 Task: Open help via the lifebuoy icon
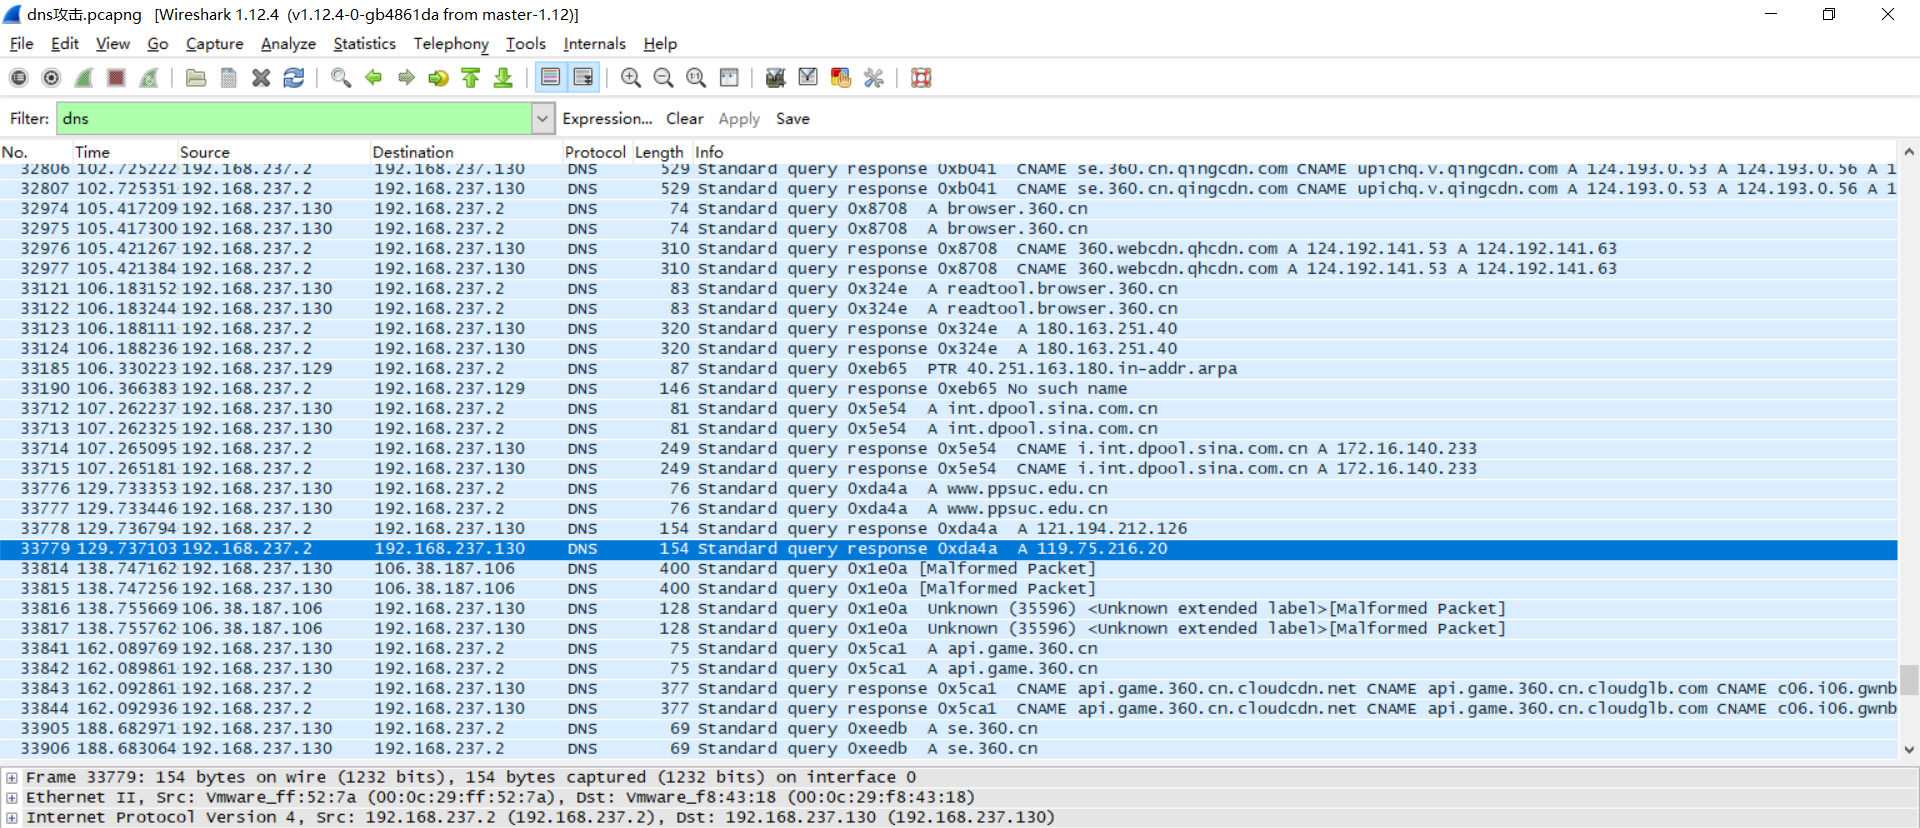(921, 78)
